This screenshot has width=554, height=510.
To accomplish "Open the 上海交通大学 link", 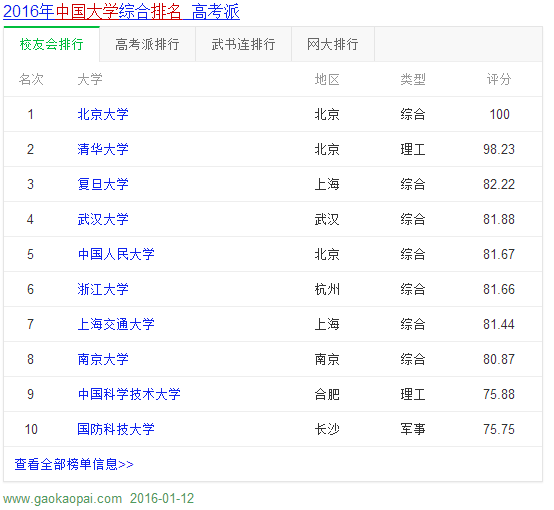I will pos(116,324).
